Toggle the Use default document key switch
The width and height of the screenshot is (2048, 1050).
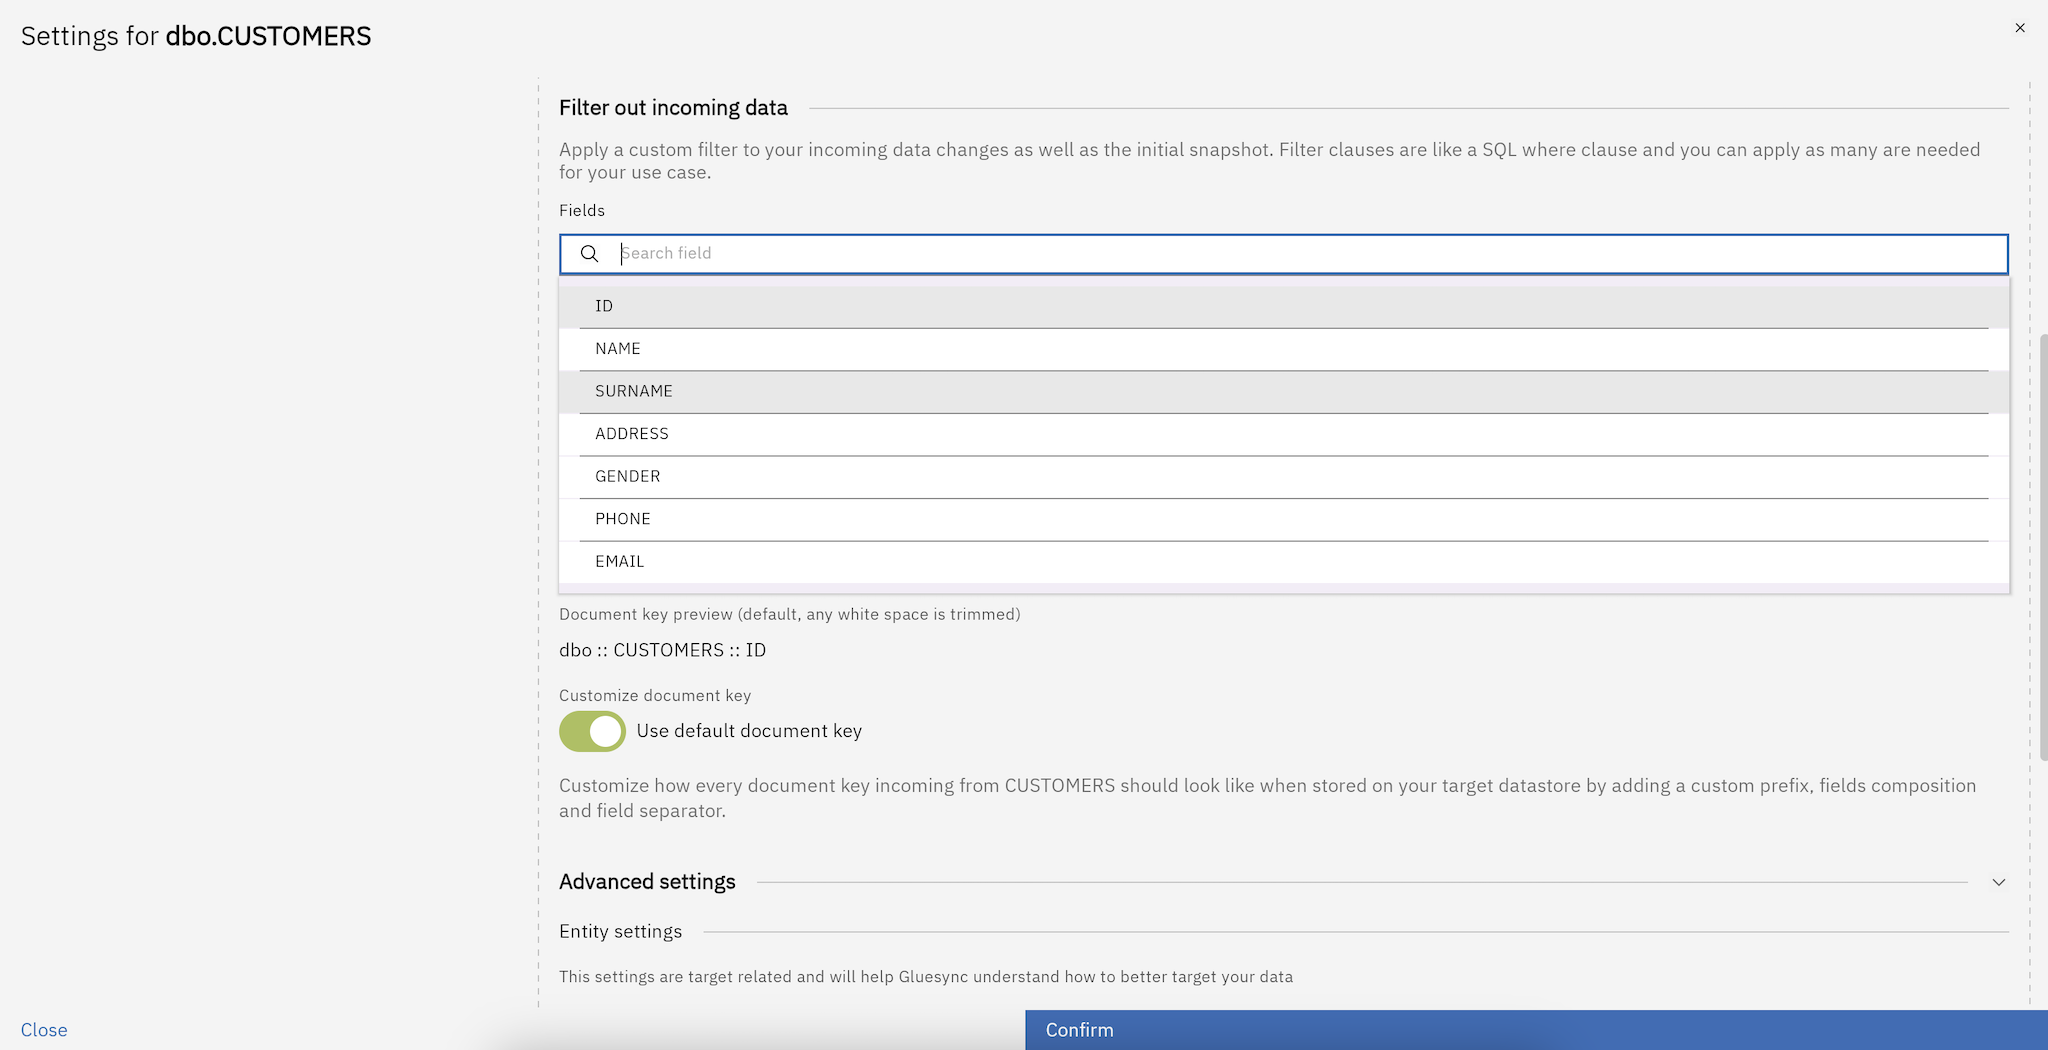[592, 731]
